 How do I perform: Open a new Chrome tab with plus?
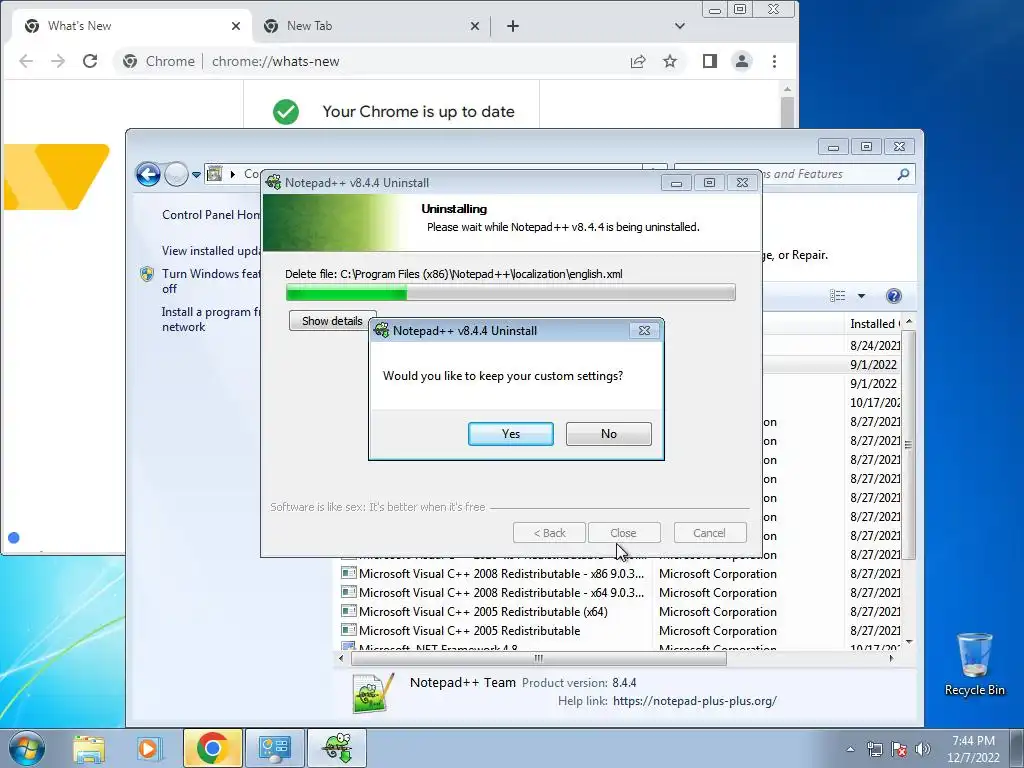click(513, 26)
